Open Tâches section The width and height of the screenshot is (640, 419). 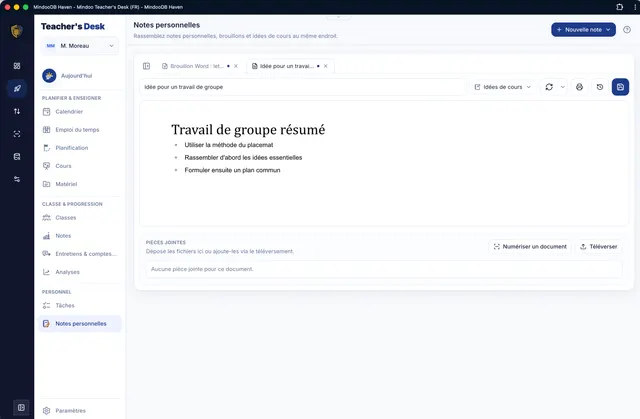pyautogui.click(x=80, y=306)
